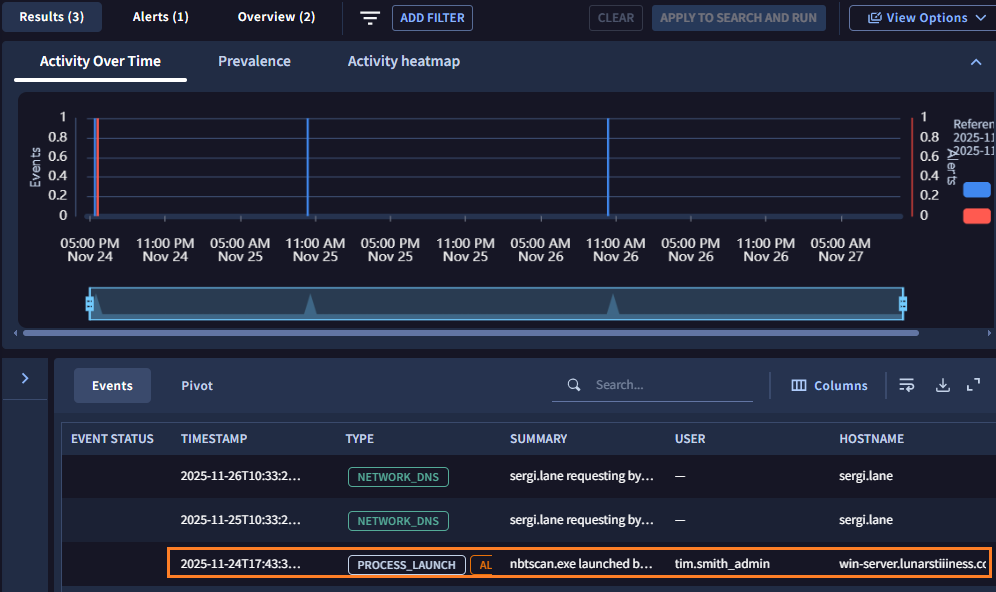Click the right time range slider handle

[x=902, y=303]
